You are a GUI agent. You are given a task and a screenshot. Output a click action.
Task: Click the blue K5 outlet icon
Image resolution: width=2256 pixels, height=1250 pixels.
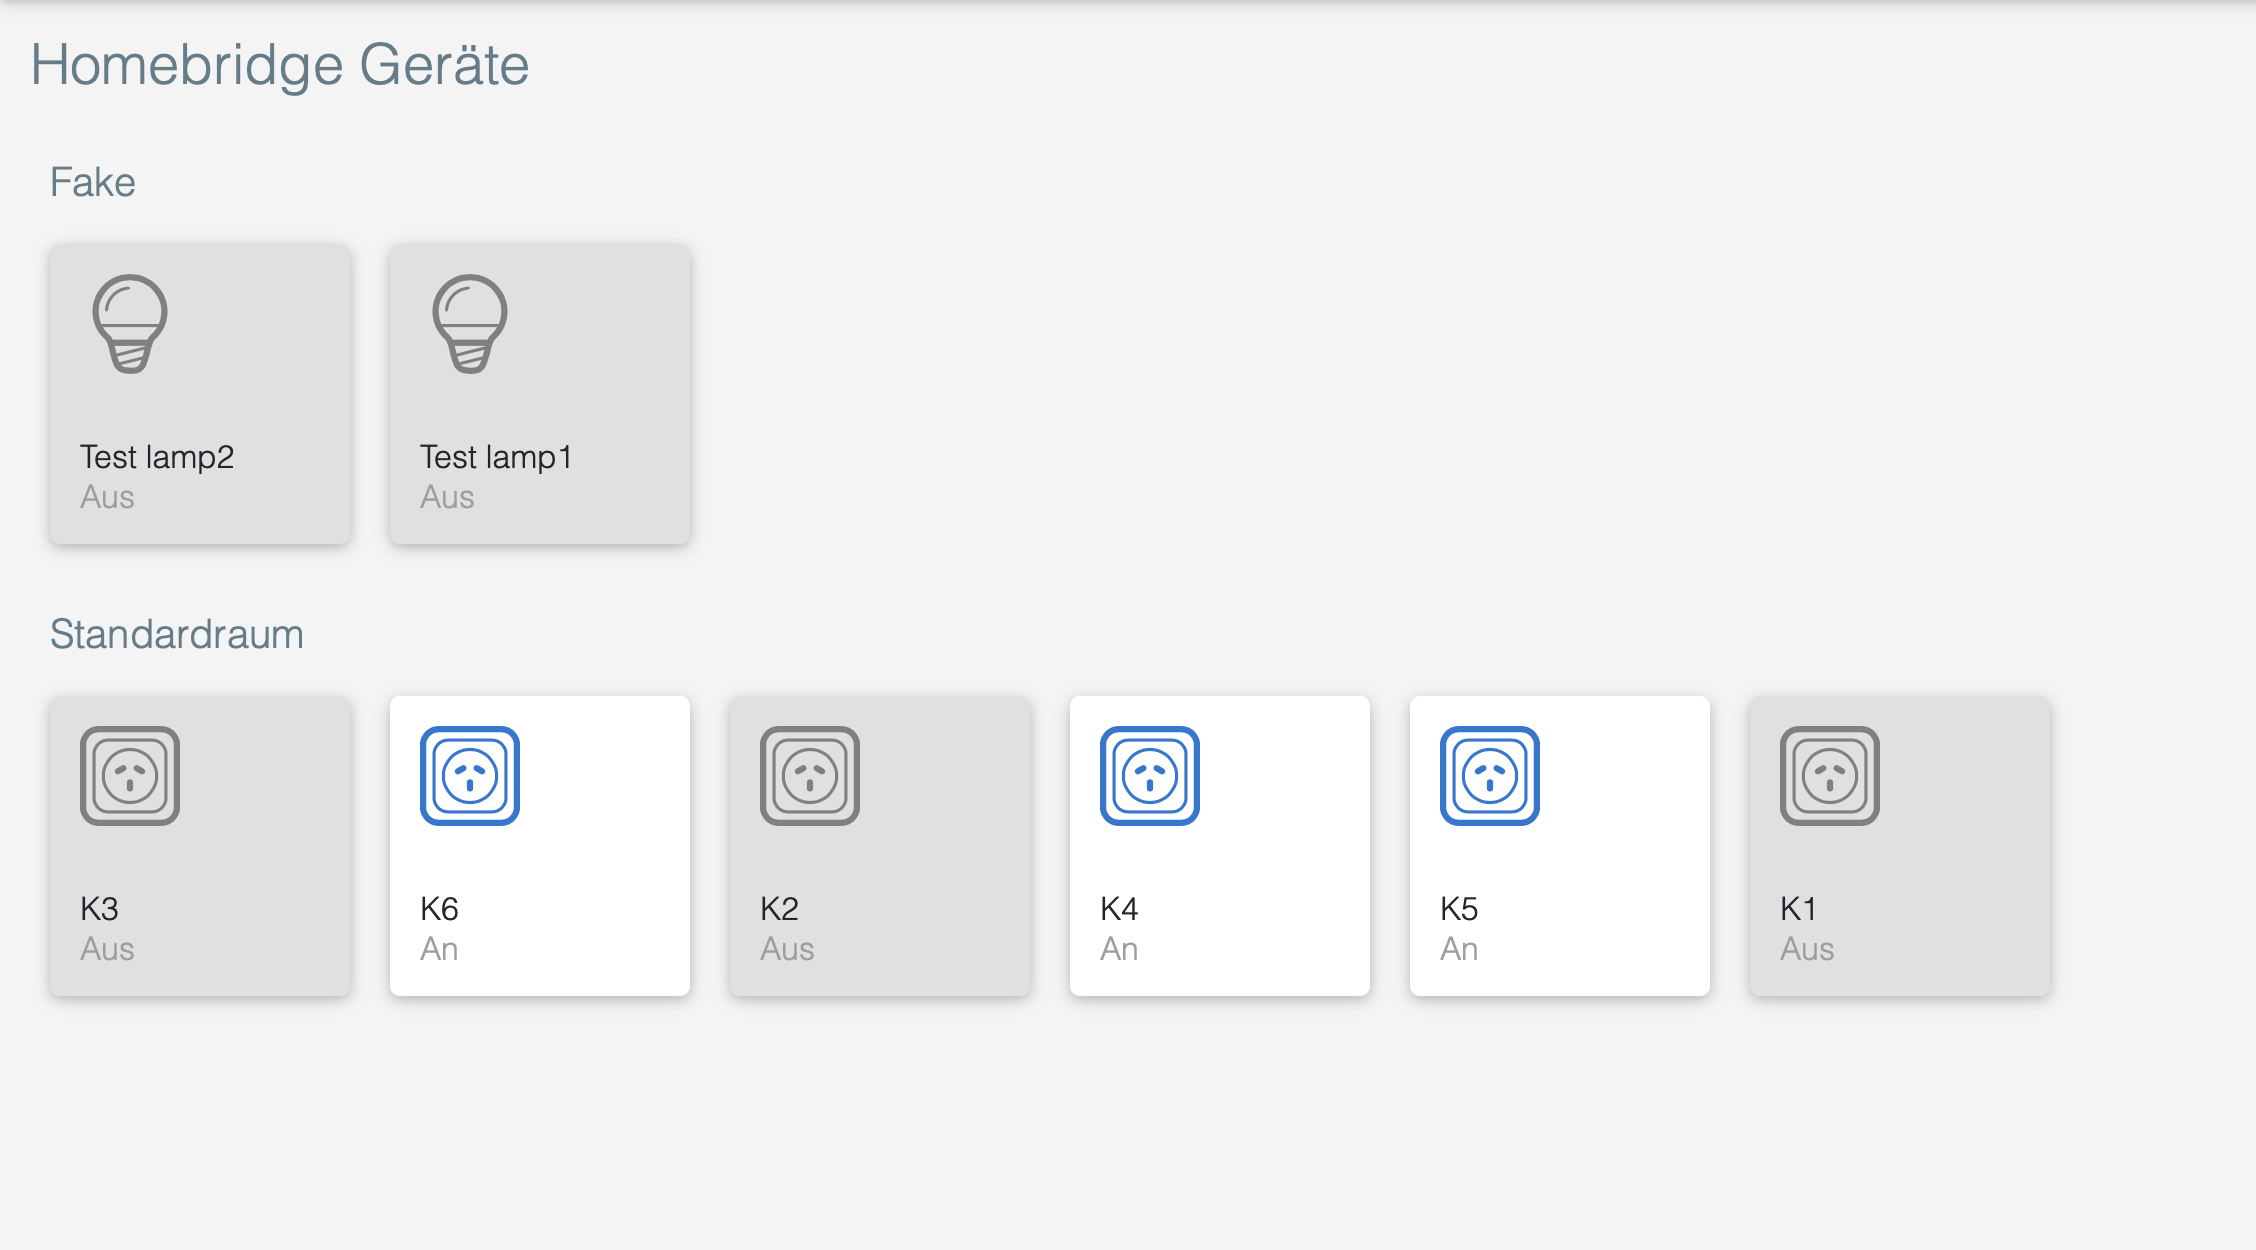click(x=1490, y=776)
